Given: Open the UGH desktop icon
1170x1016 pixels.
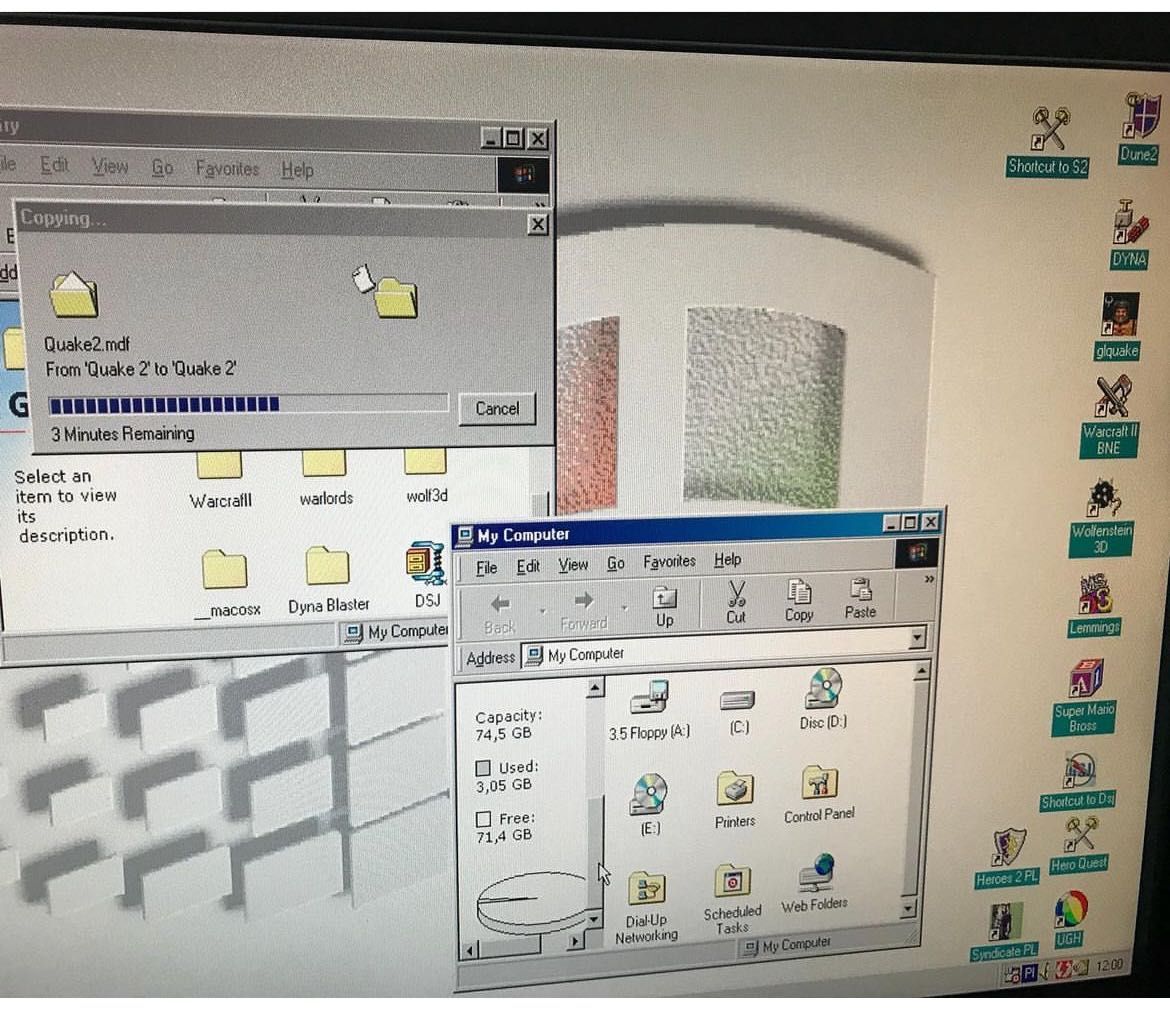Looking at the screenshot, I should click(x=1070, y=919).
